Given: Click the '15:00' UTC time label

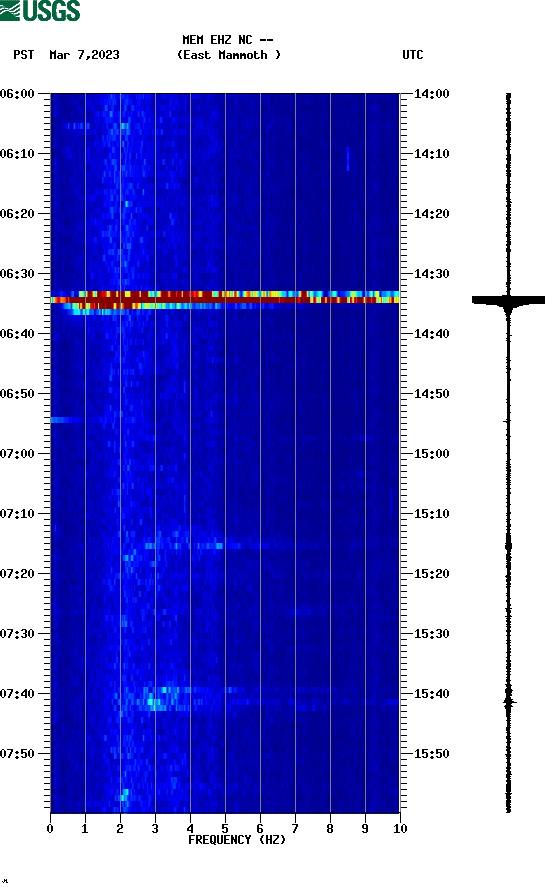Looking at the screenshot, I should (431, 454).
